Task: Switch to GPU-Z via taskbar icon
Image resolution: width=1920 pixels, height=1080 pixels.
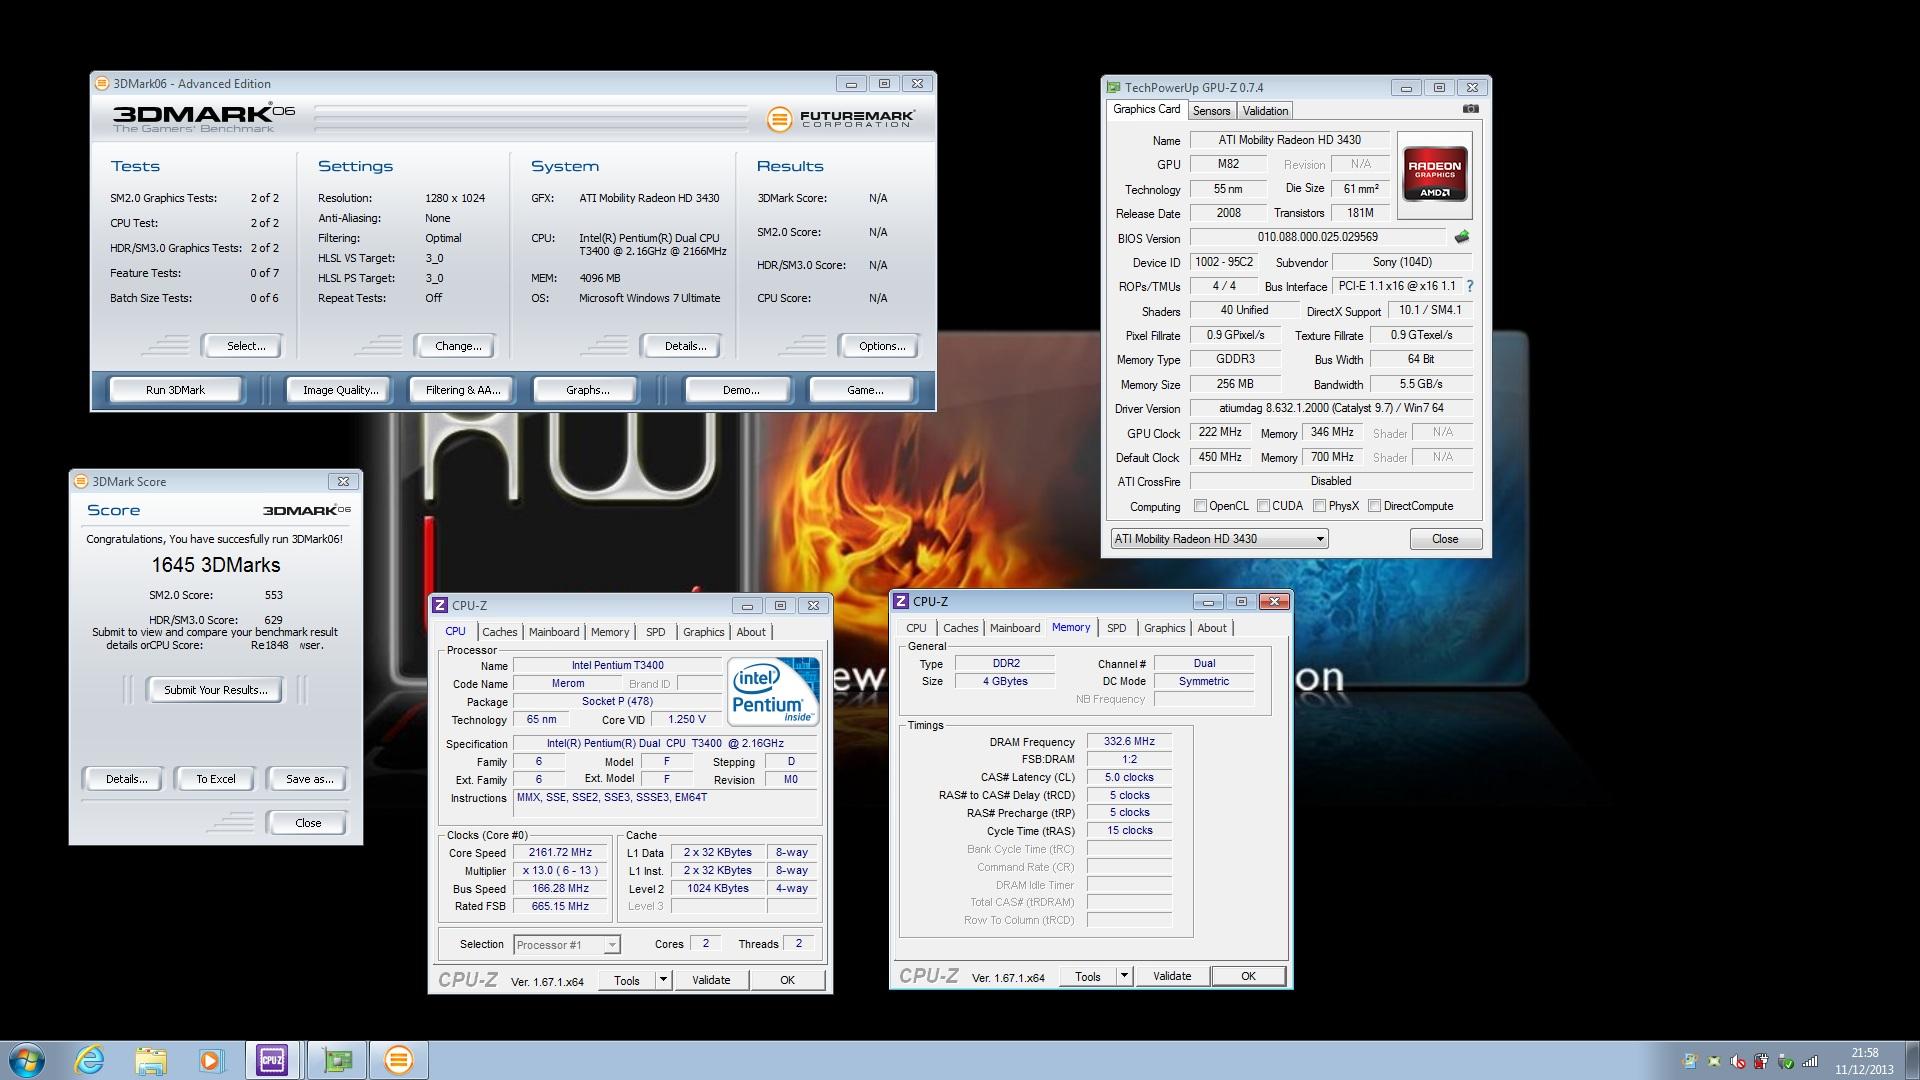Action: point(337,1060)
